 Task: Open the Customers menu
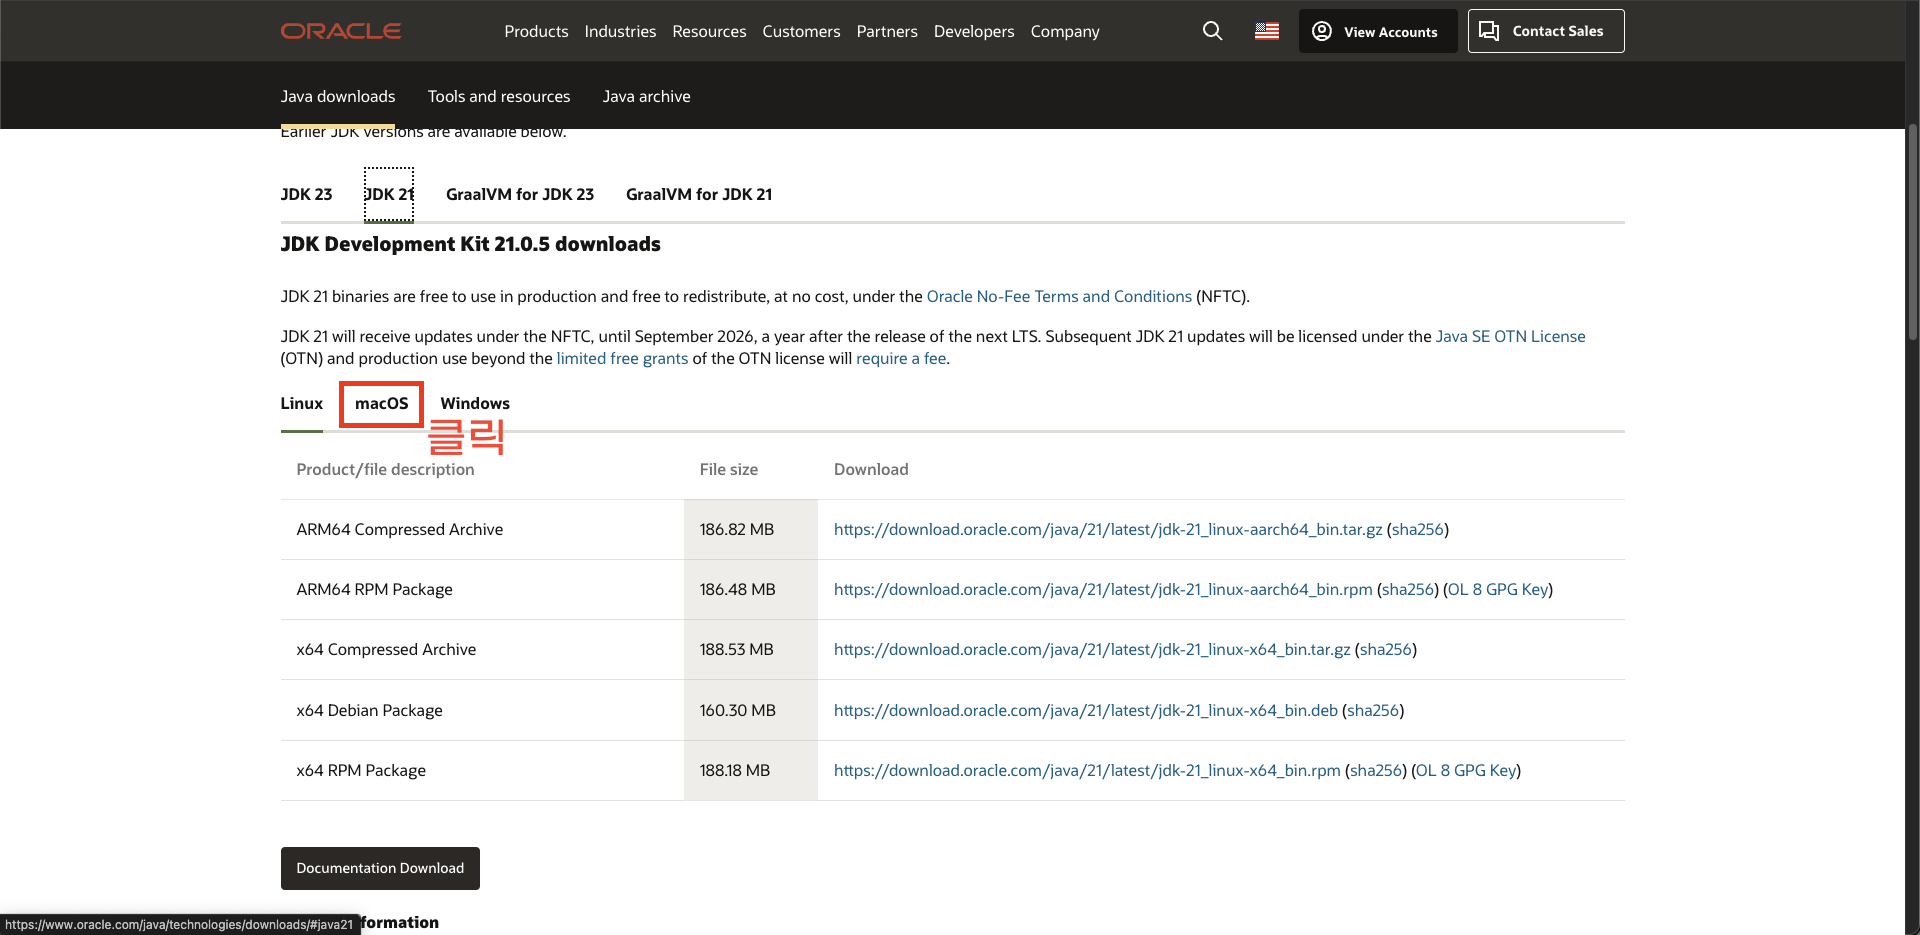pos(801,31)
